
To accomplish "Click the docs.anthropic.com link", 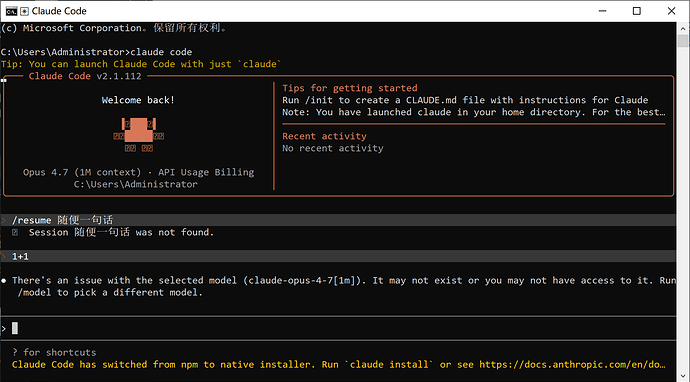I will 572,364.
